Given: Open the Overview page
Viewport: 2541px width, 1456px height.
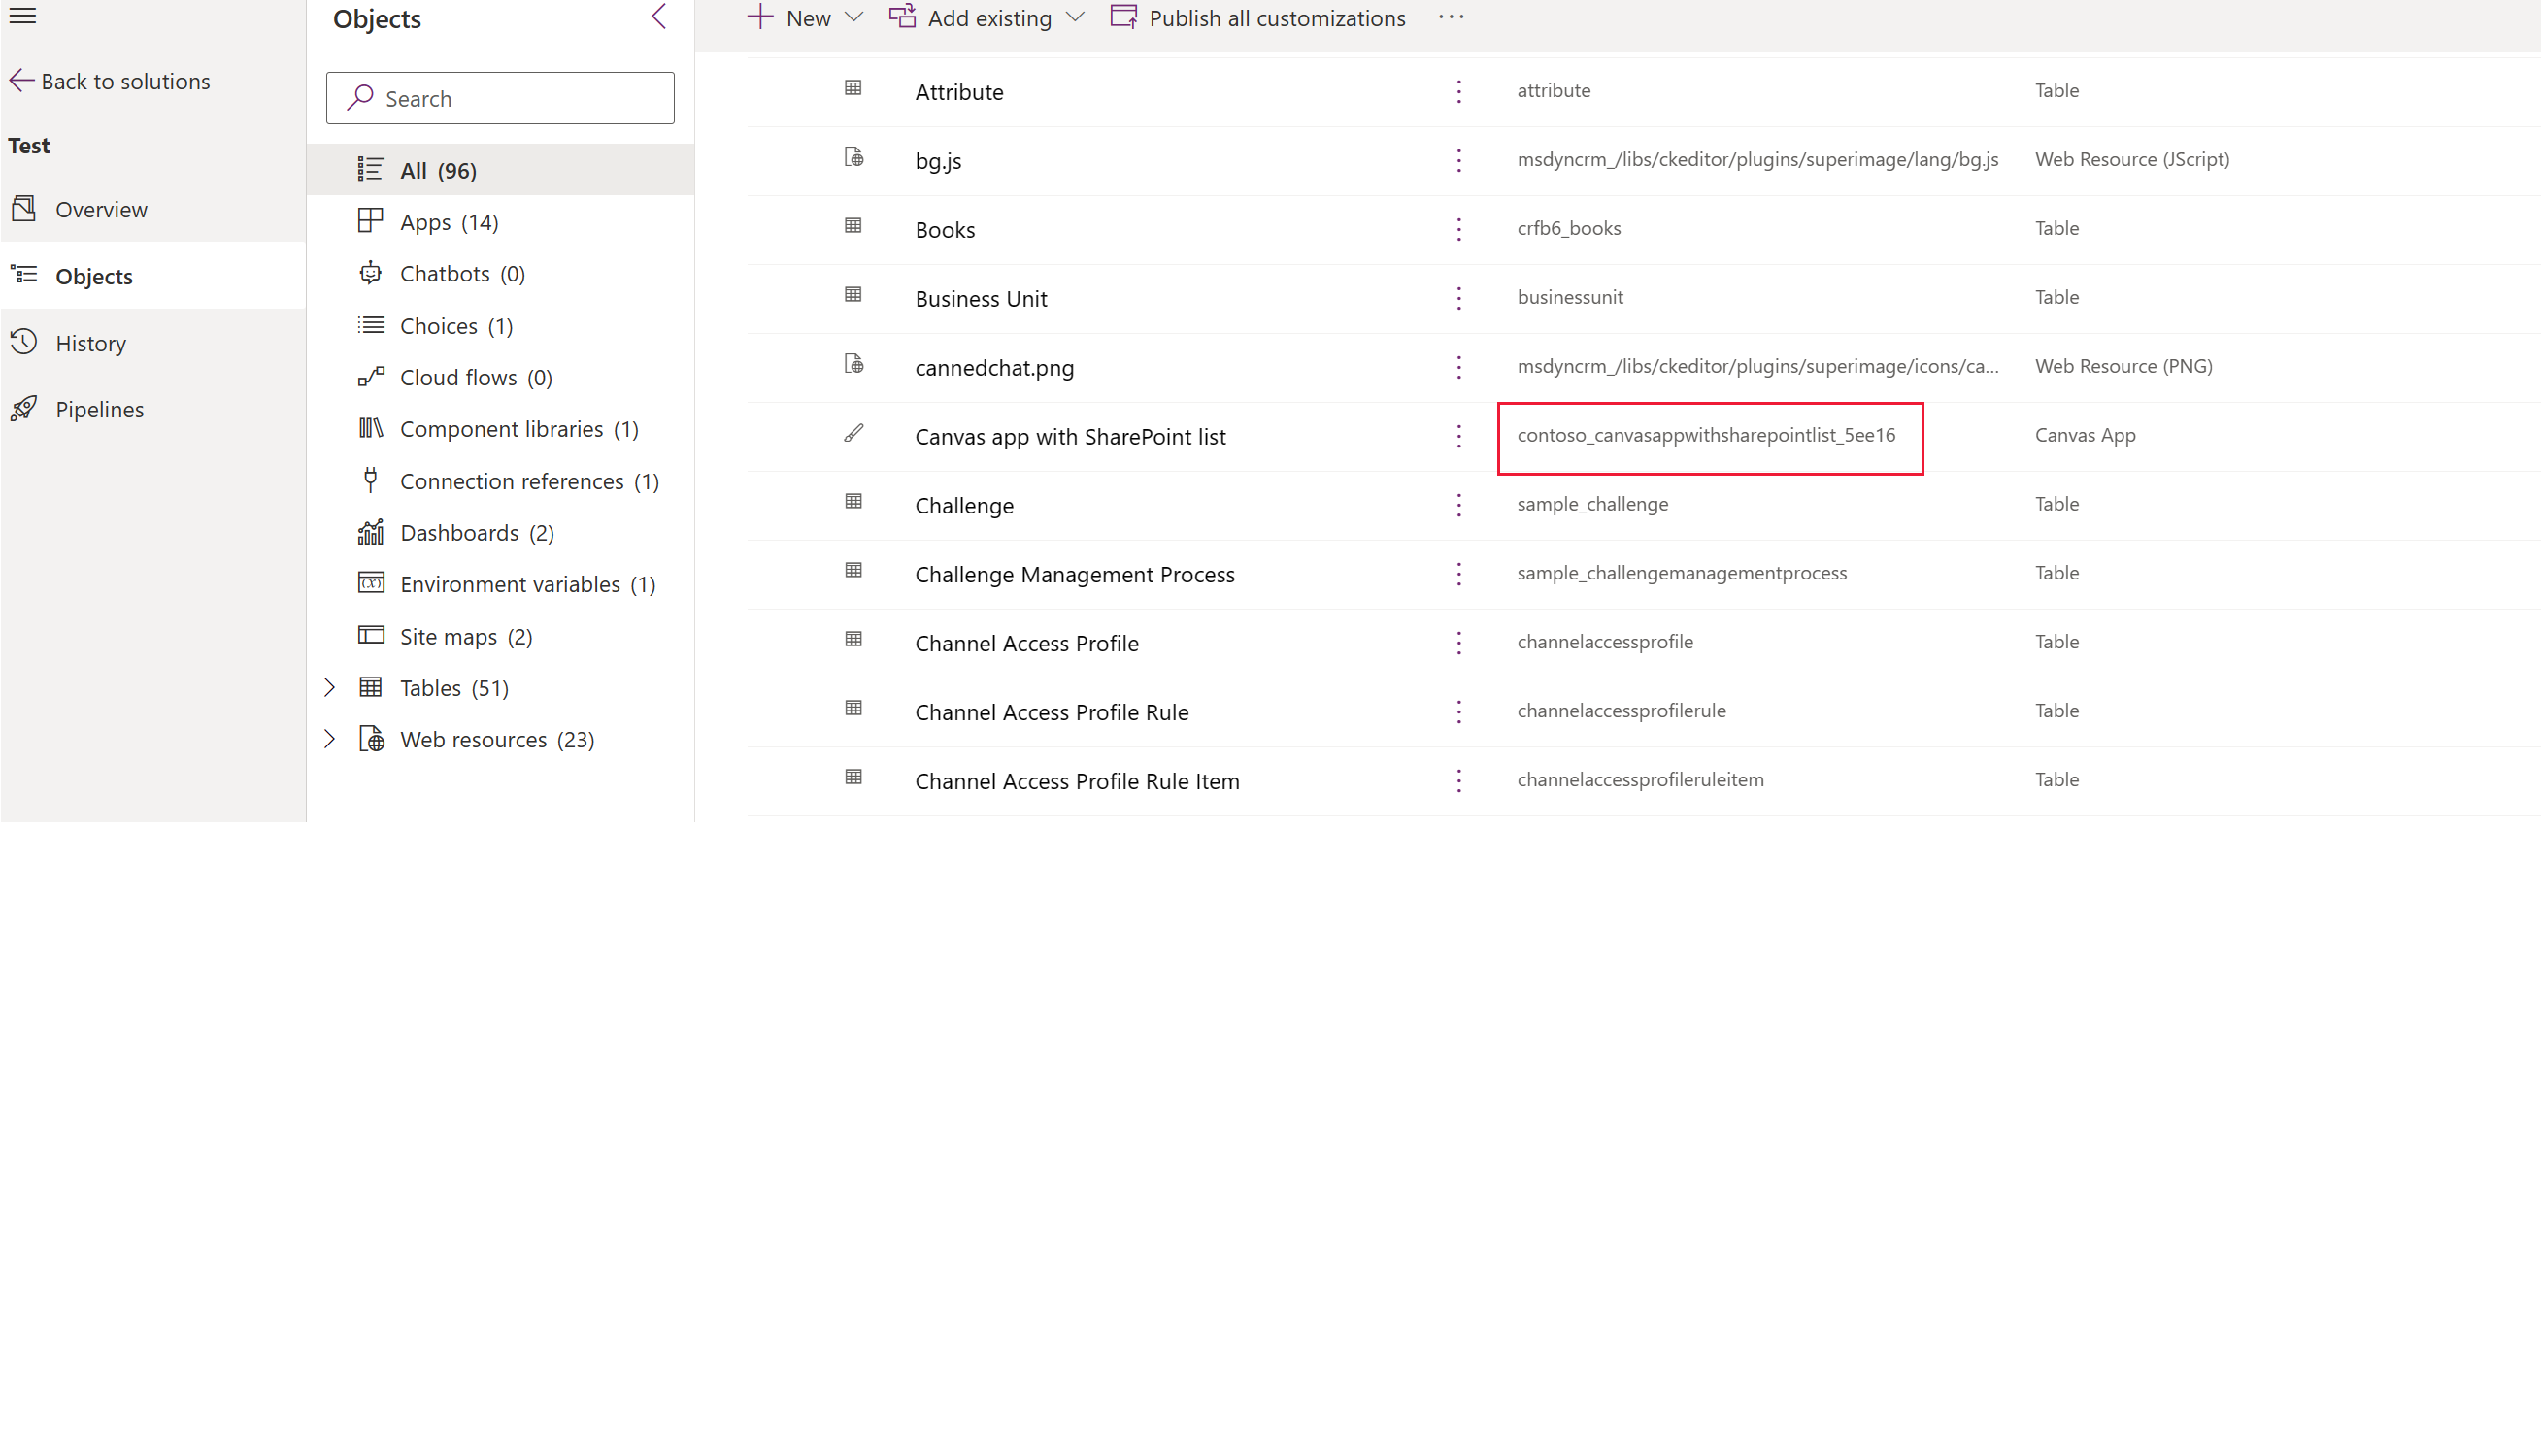Looking at the screenshot, I should [x=101, y=209].
